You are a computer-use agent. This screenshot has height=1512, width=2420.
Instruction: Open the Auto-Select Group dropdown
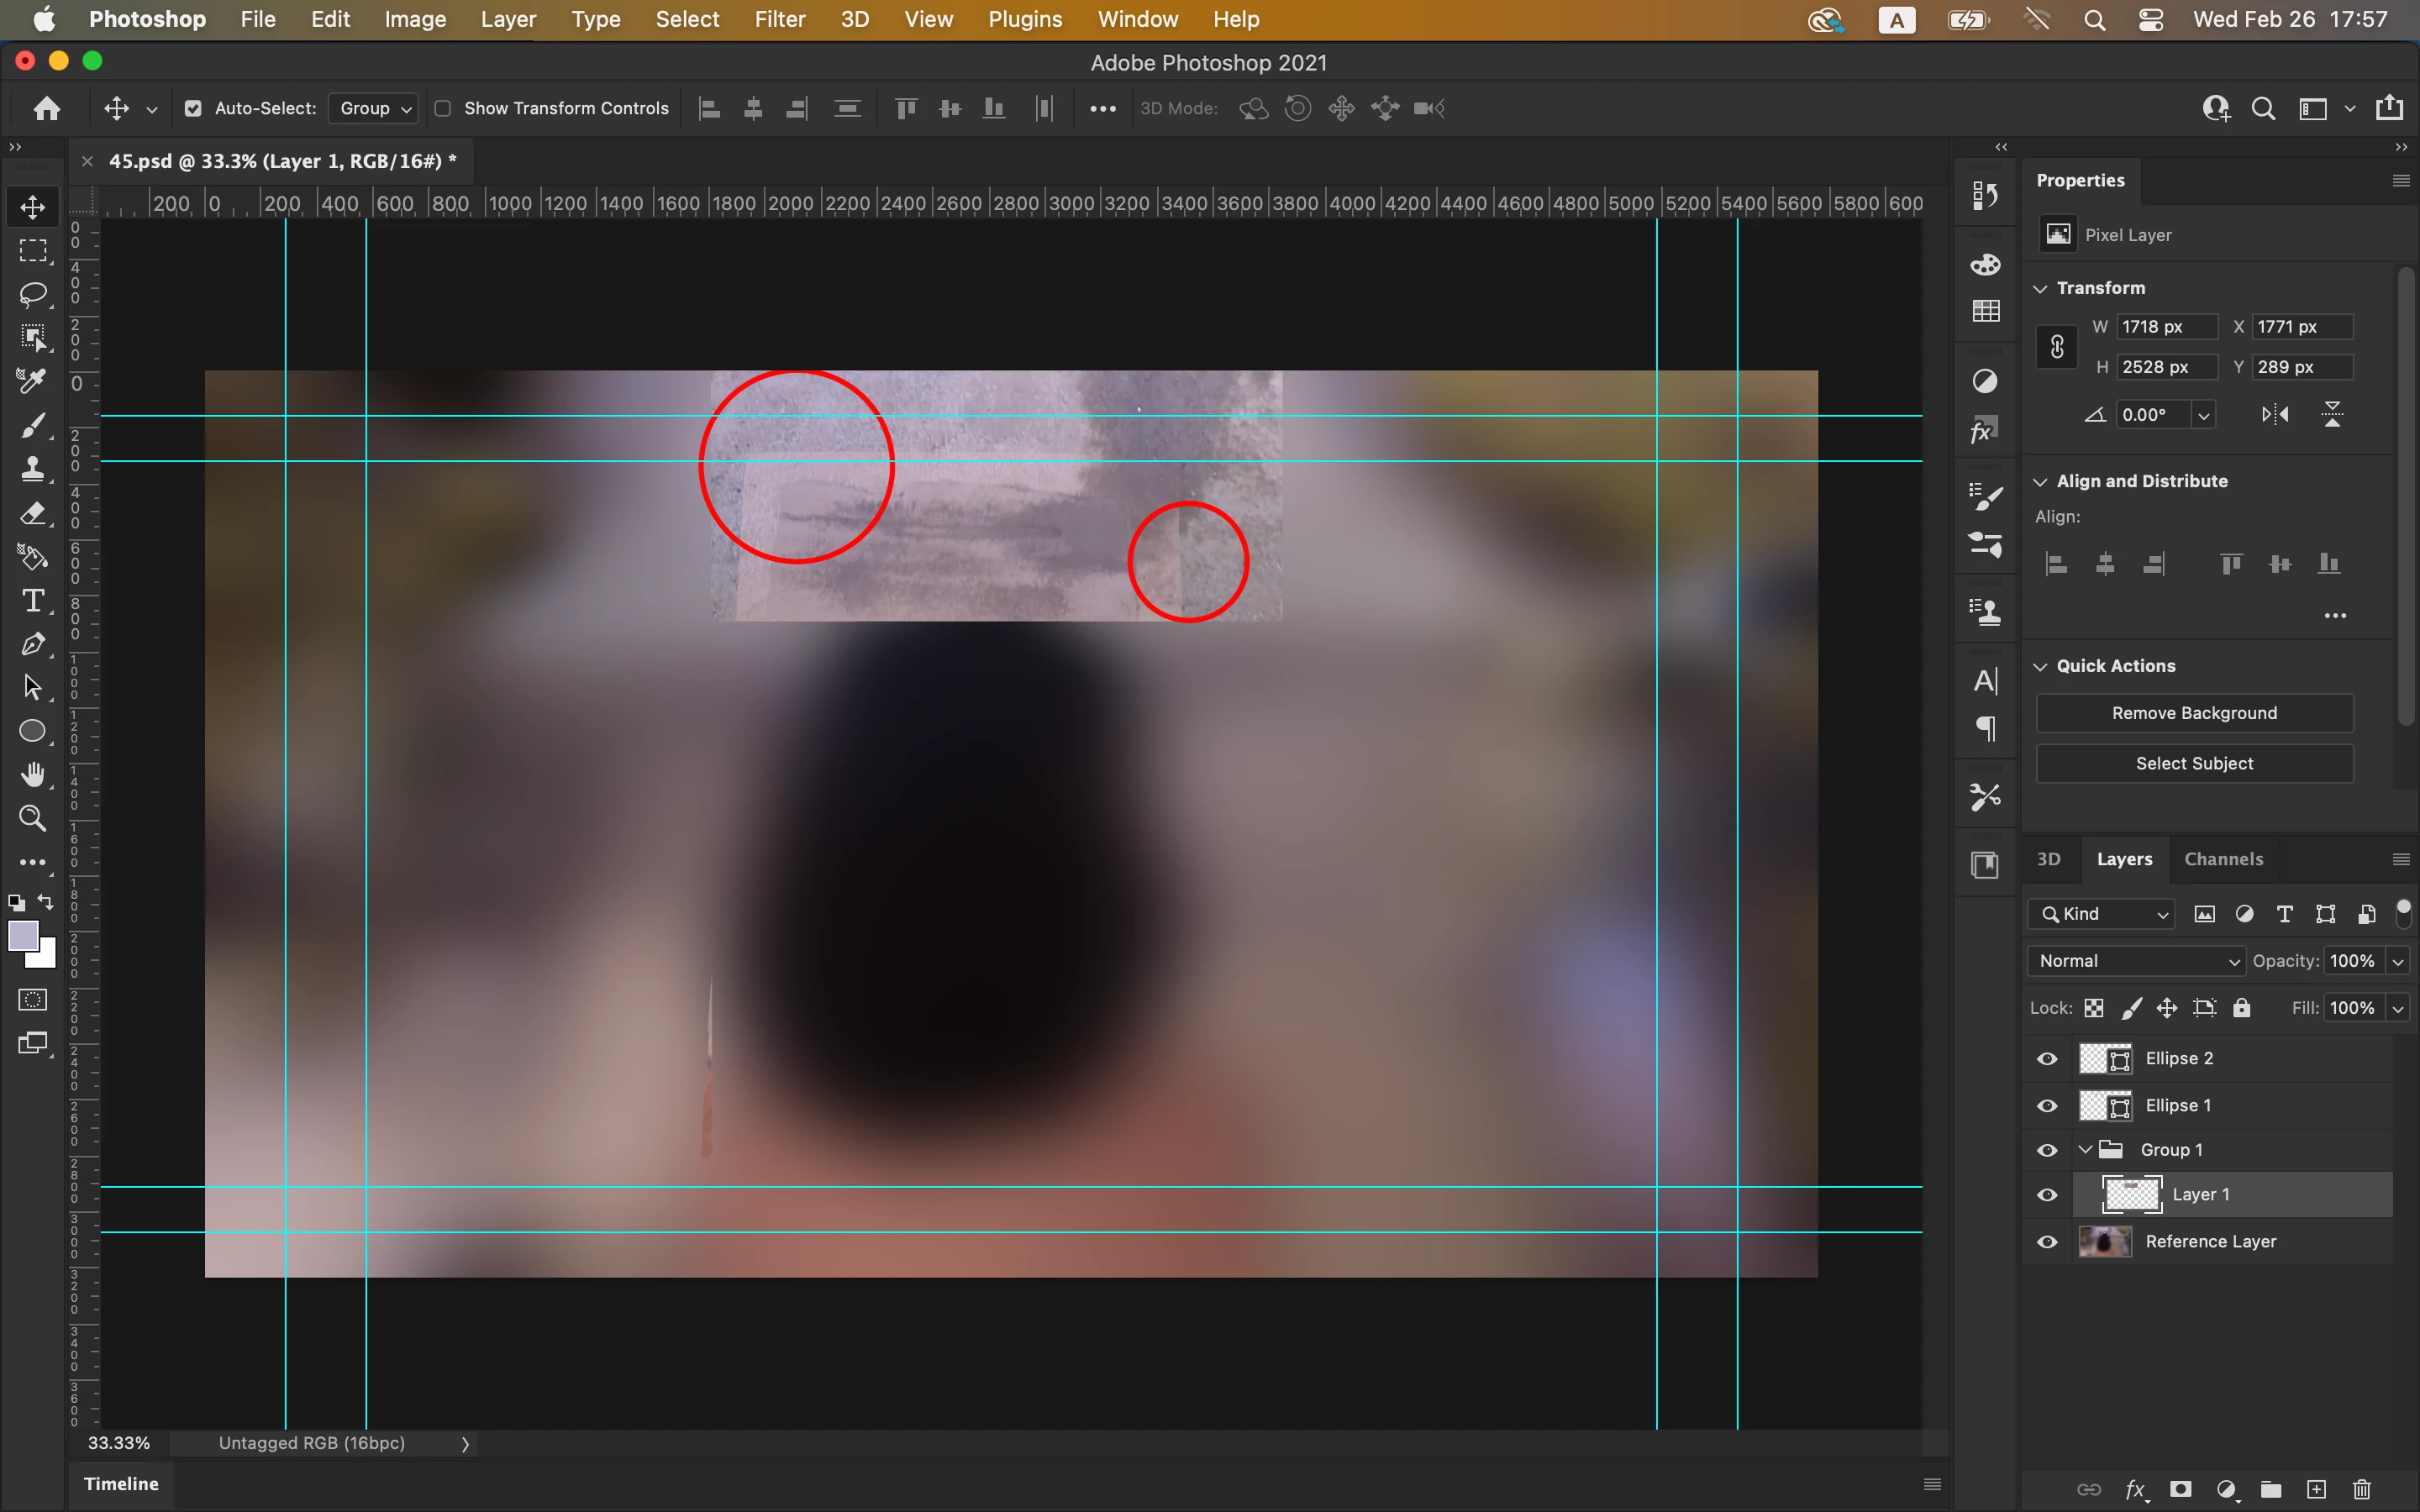point(375,108)
